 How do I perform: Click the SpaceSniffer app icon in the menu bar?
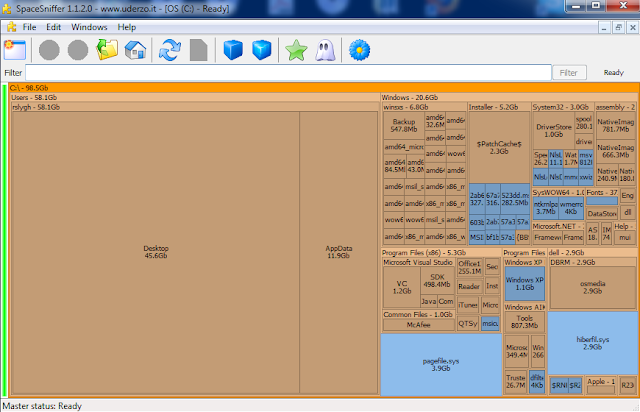point(11,27)
